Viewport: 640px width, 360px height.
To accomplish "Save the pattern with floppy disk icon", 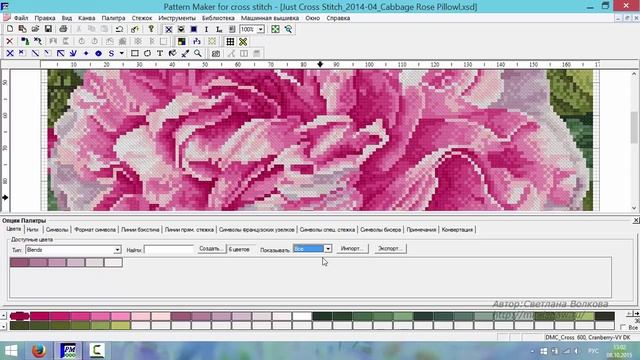I will pyautogui.click(x=48, y=29).
